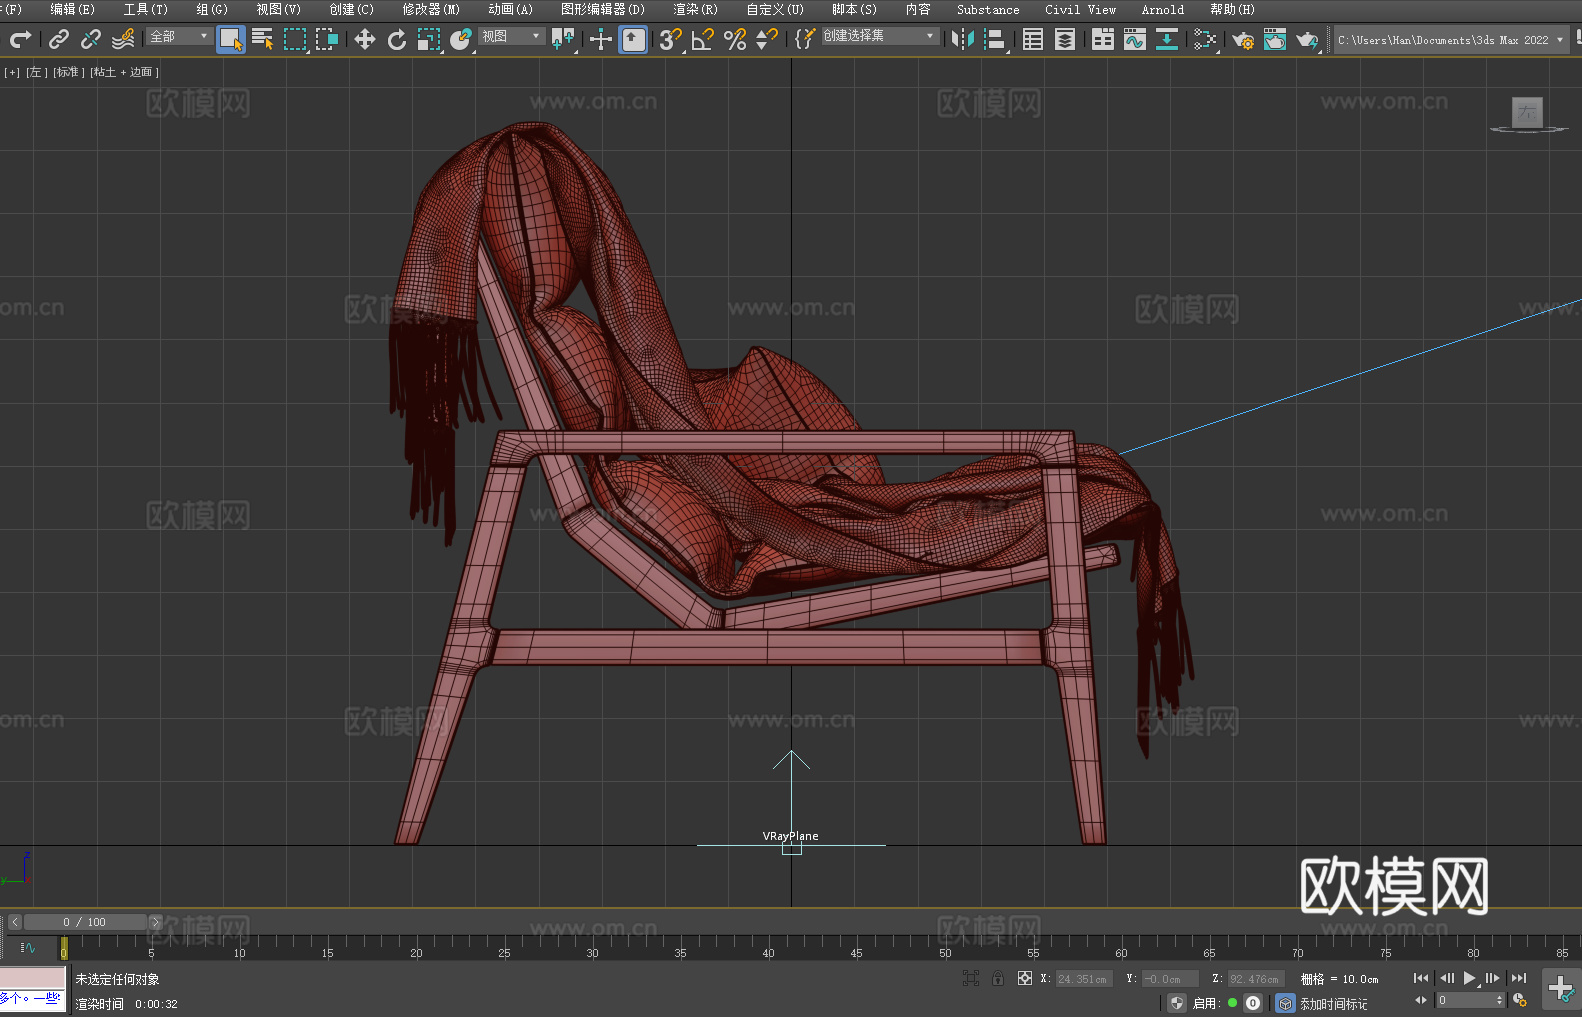Open the 编辑(E) menu

(x=72, y=9)
